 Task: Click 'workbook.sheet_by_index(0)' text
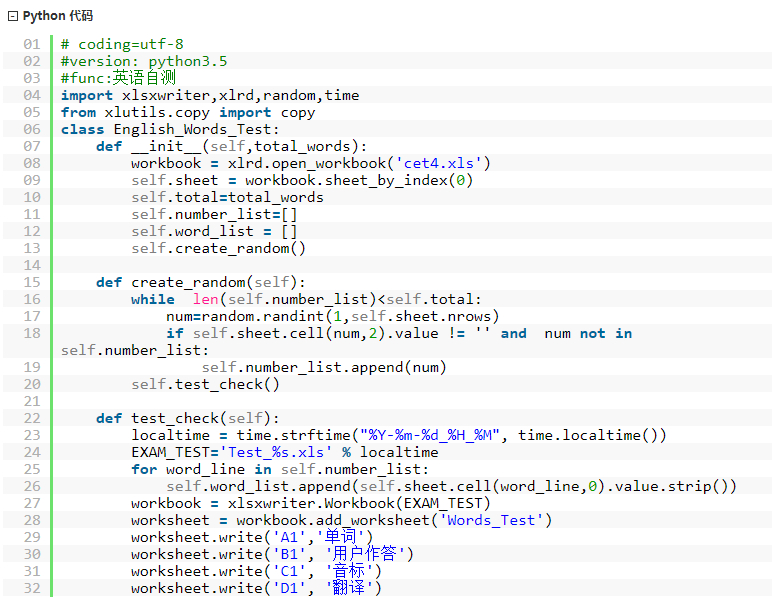[359, 181]
